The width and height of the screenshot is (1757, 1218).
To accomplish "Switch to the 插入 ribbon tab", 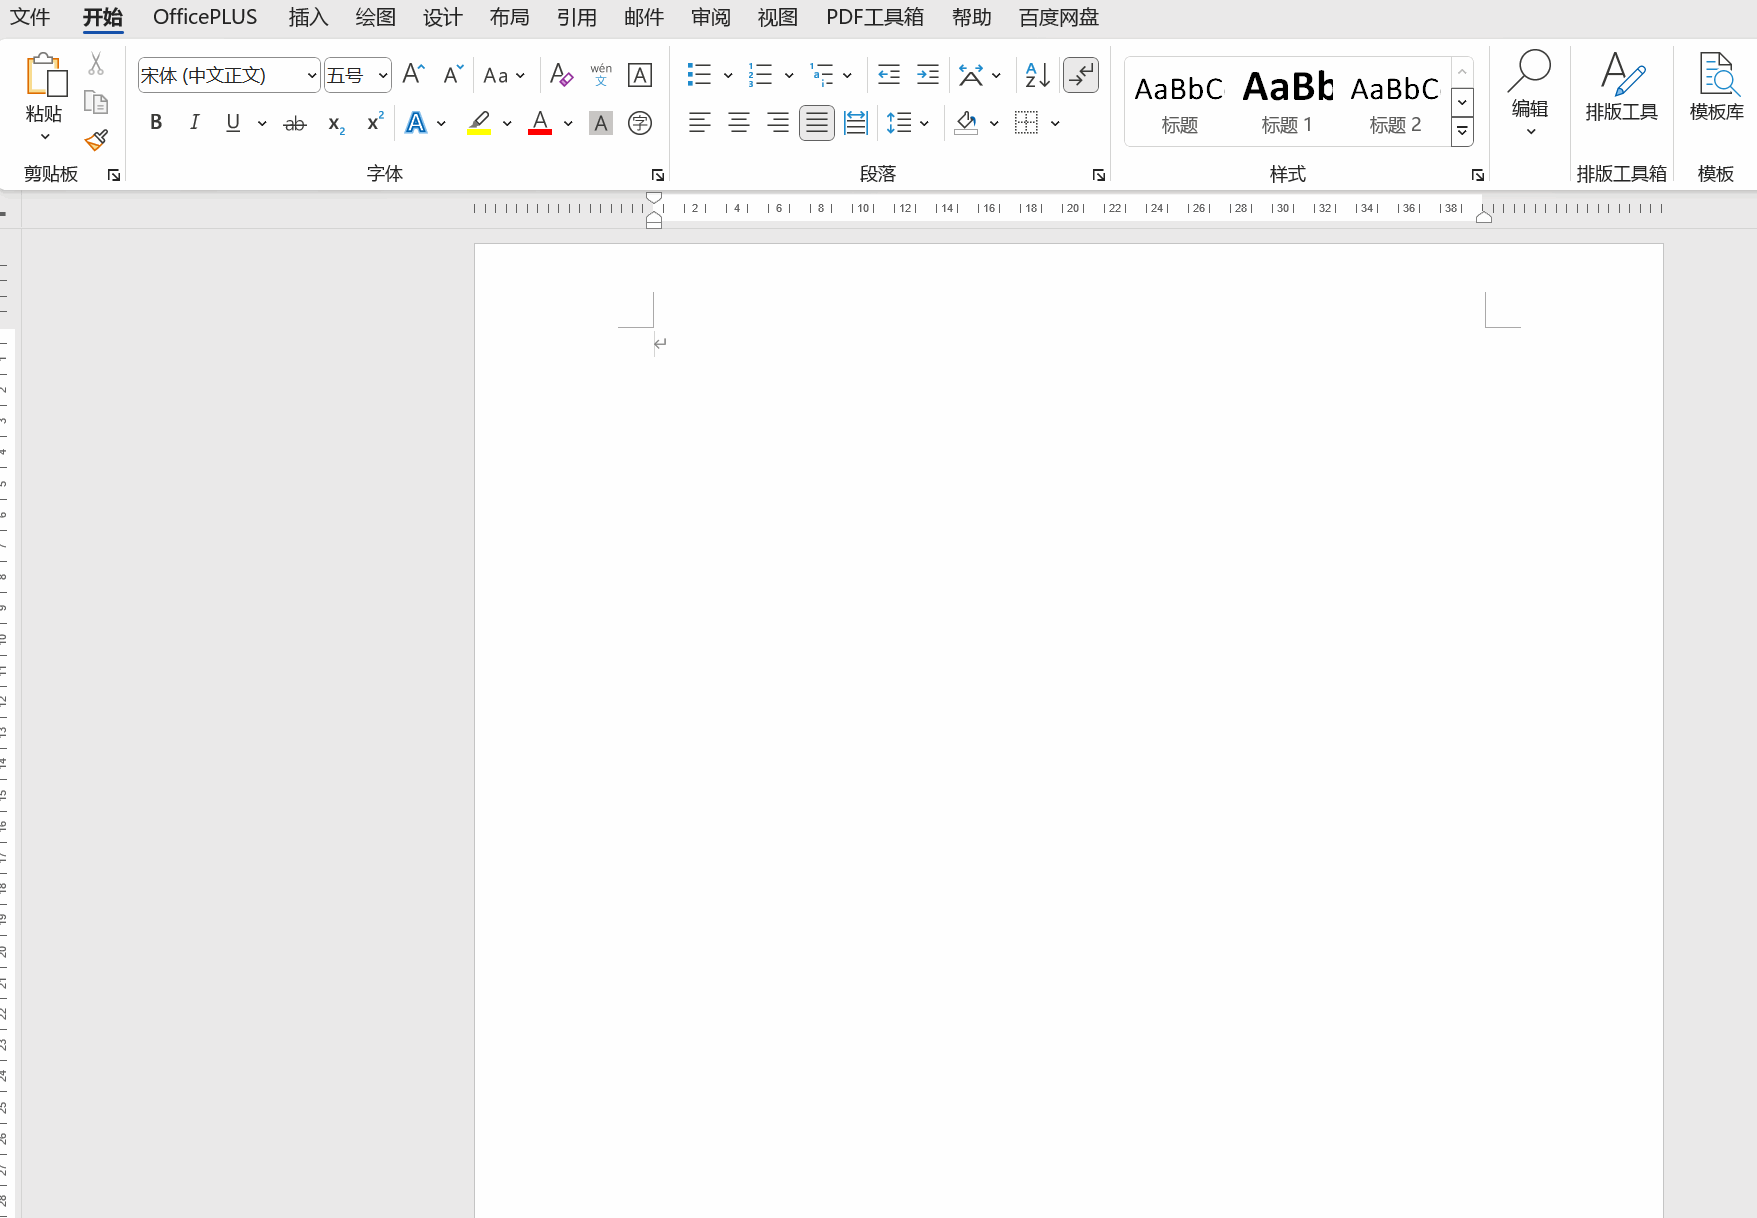I will click(308, 17).
